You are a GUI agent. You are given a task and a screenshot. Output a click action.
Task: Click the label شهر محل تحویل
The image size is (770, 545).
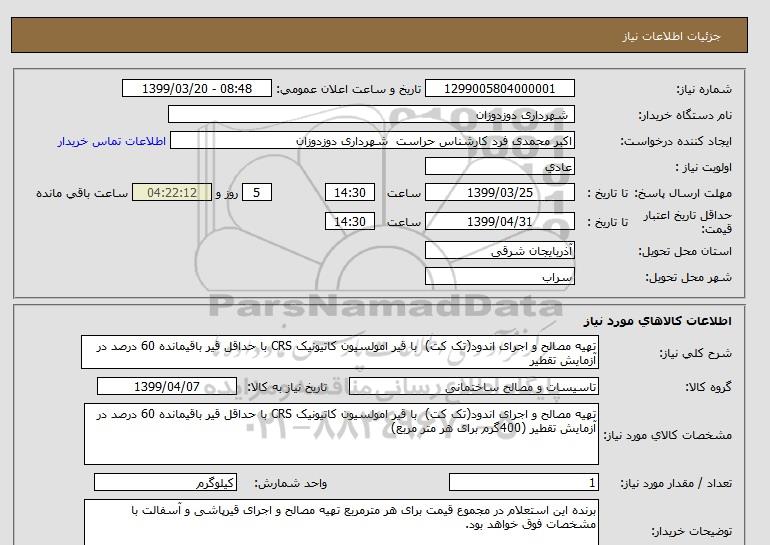688,277
